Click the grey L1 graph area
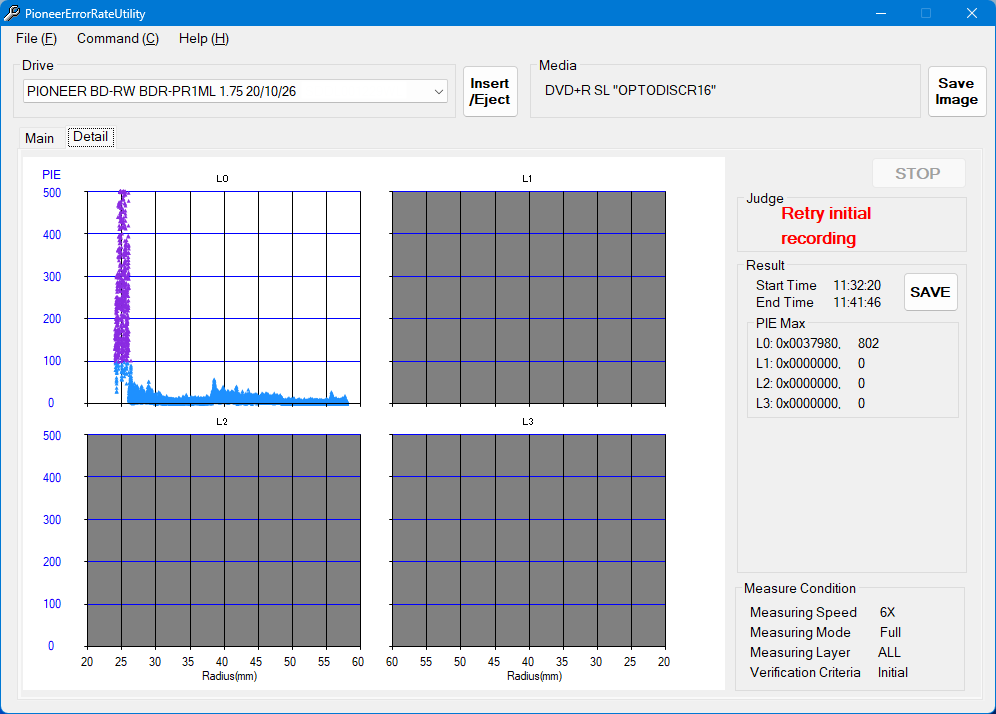This screenshot has width=996, height=714. [x=528, y=297]
